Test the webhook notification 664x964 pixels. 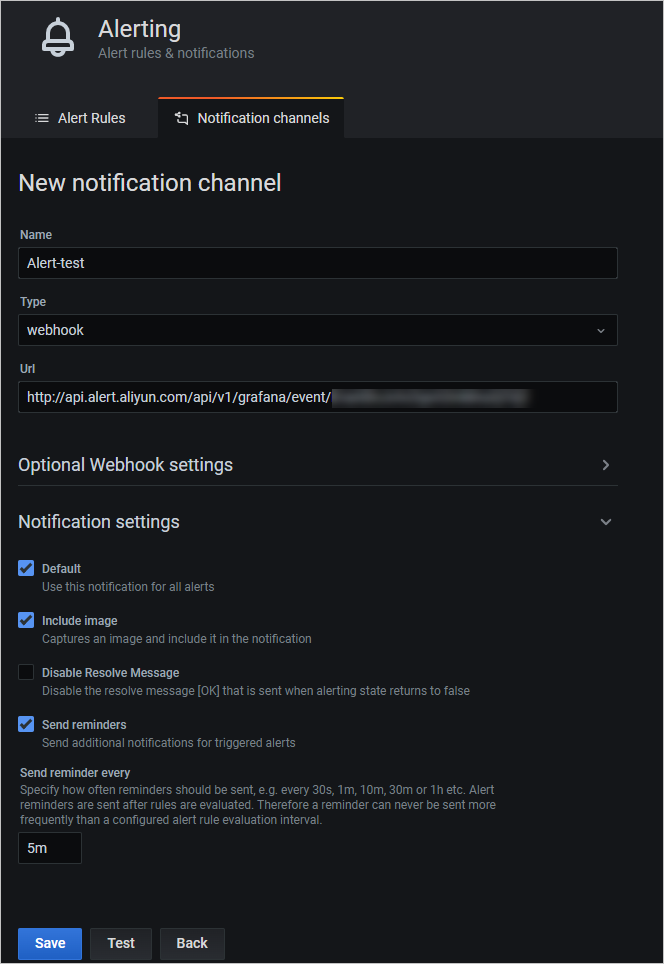click(120, 943)
